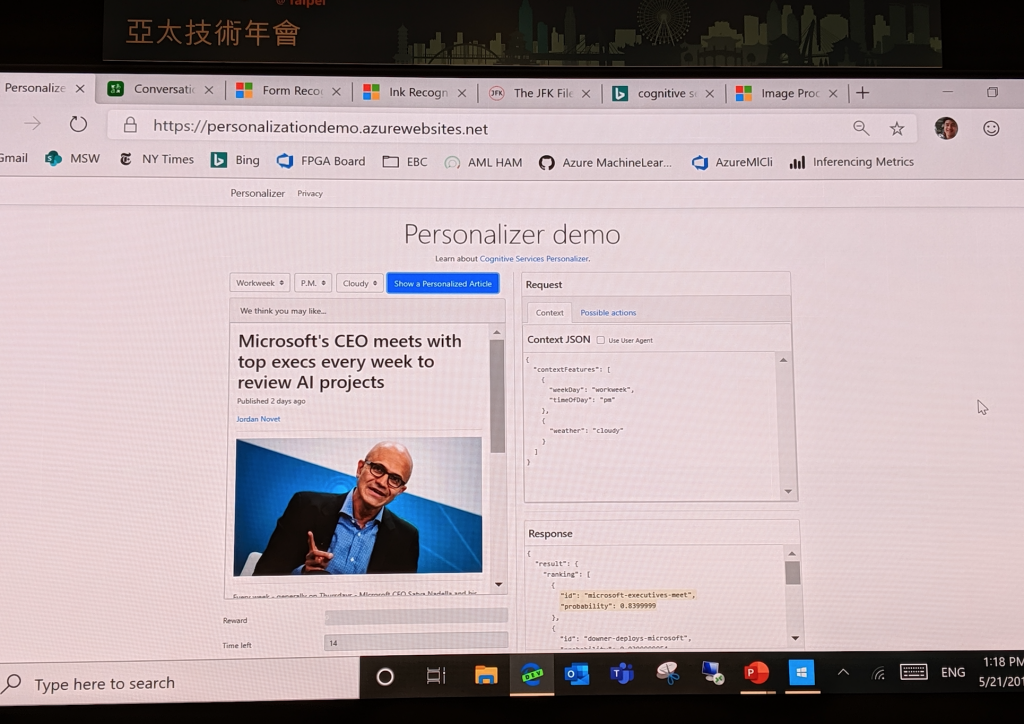Image resolution: width=1024 pixels, height=724 pixels.
Task: Close the Image Processing tab
Action: pyautogui.click(x=833, y=93)
